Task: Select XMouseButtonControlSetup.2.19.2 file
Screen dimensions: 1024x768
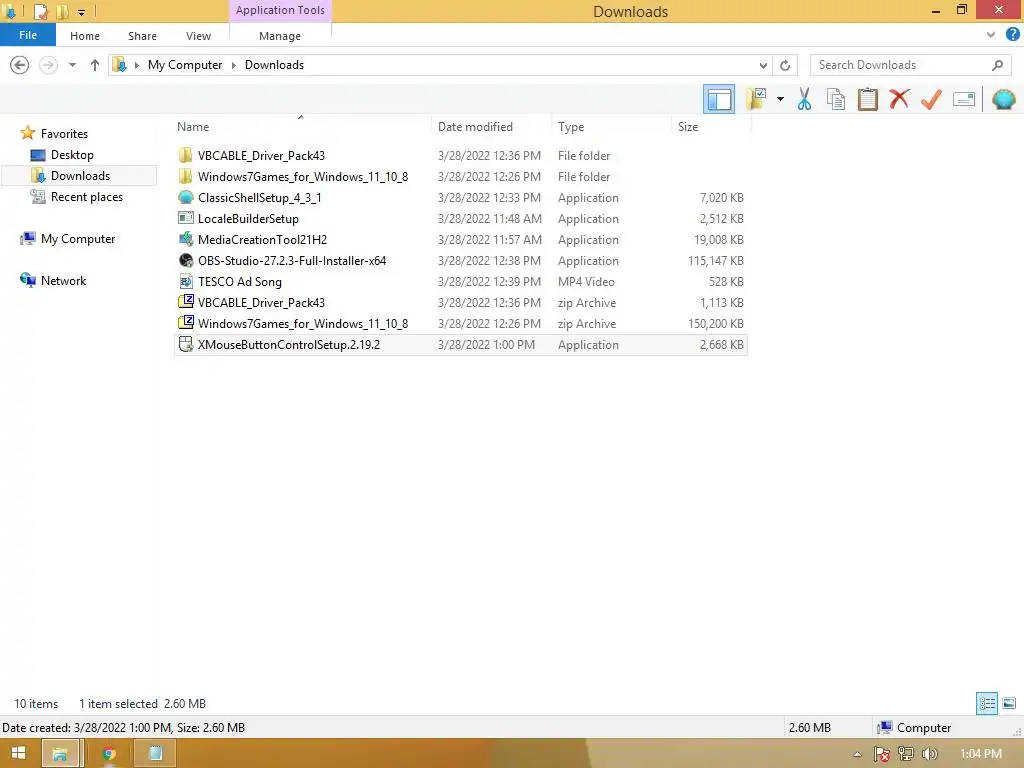Action: coord(461,345)
